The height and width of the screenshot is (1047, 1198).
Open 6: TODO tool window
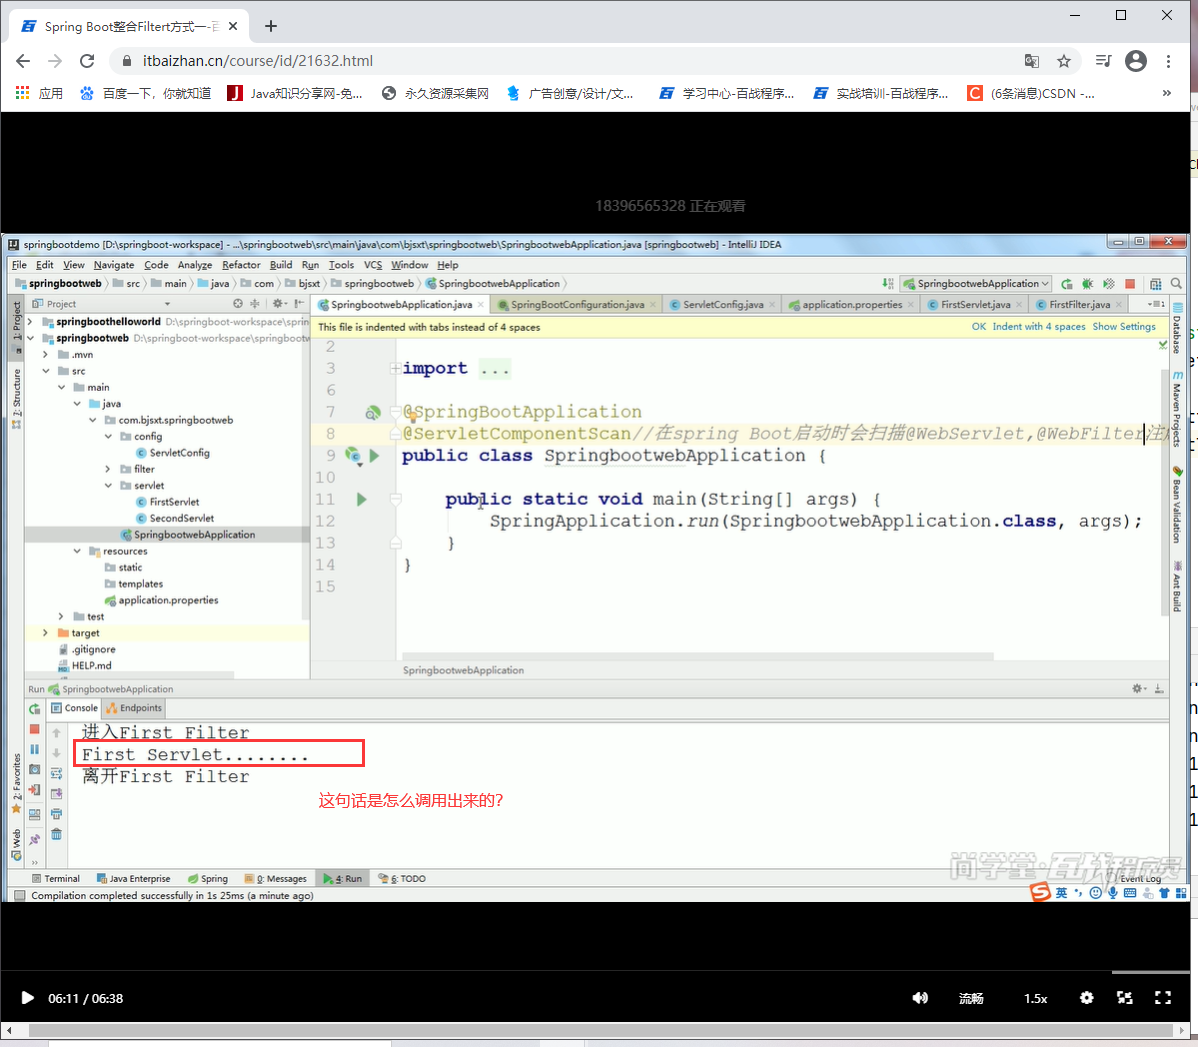coord(402,879)
